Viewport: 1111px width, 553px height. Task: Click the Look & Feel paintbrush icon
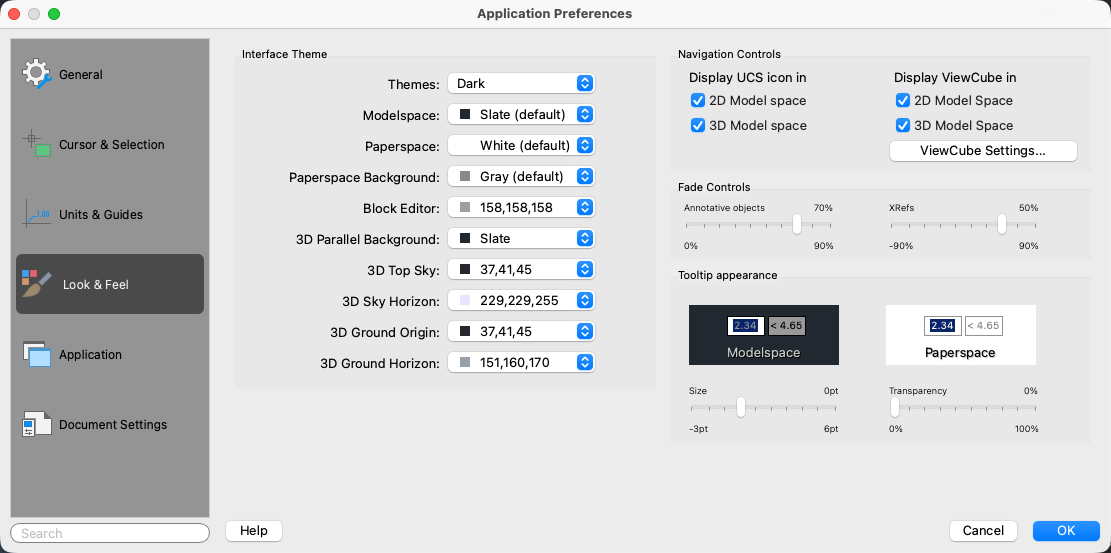36,284
